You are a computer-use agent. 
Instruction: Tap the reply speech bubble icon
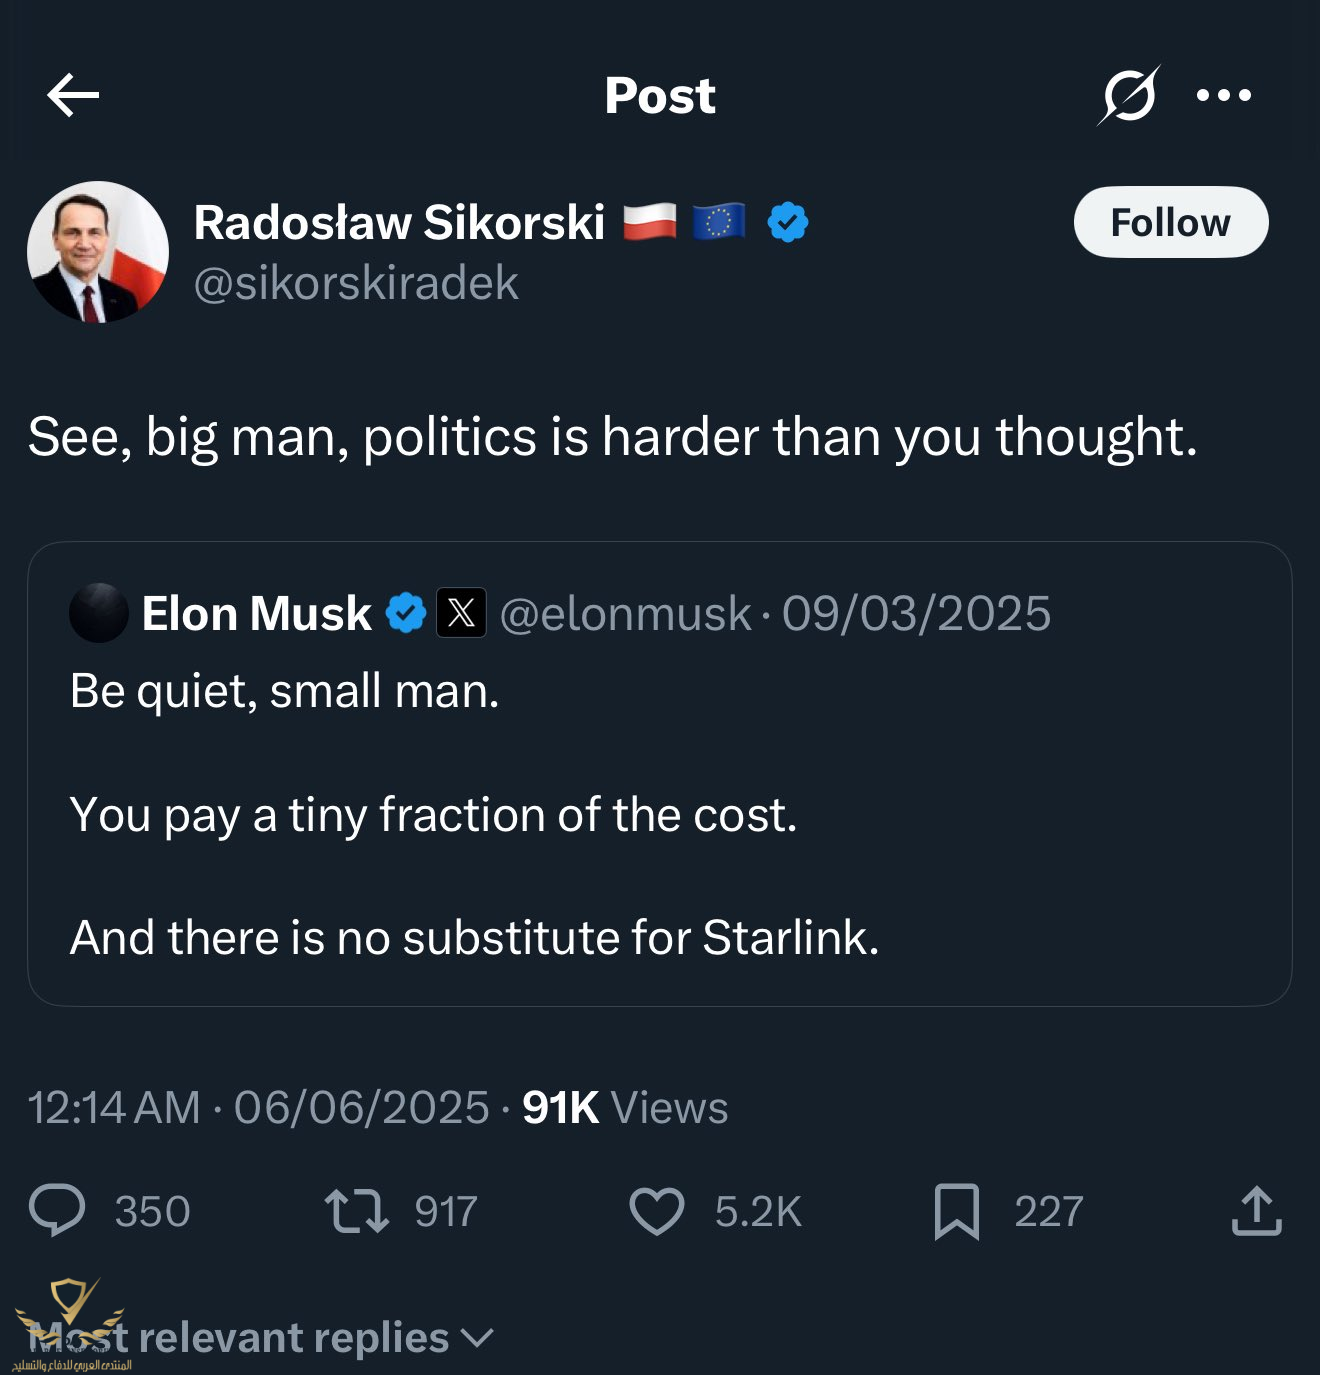(x=57, y=1211)
